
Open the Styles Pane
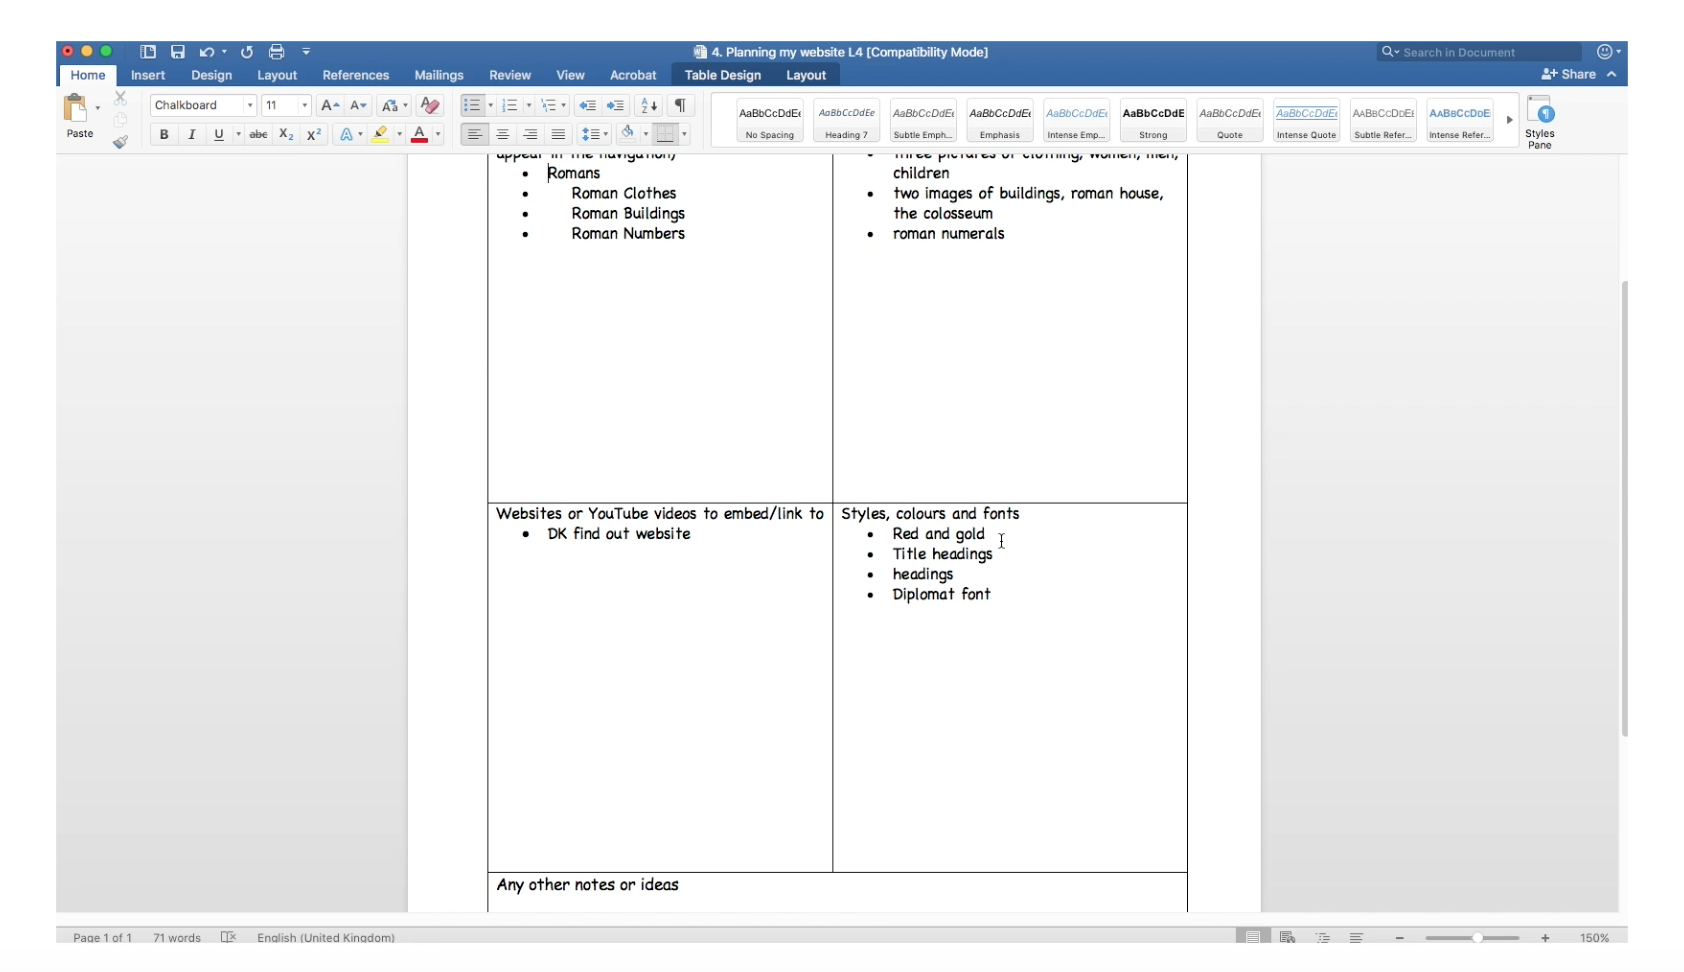tap(1540, 122)
